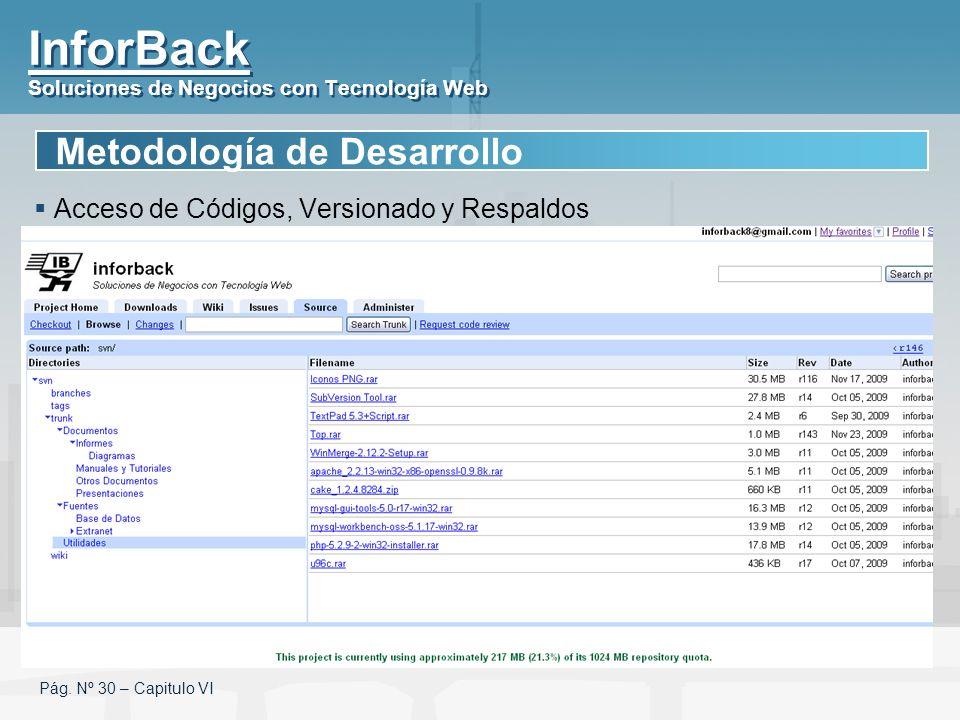Click the inforback IB logo icon
Screen dimensions: 960x720
click(54, 271)
